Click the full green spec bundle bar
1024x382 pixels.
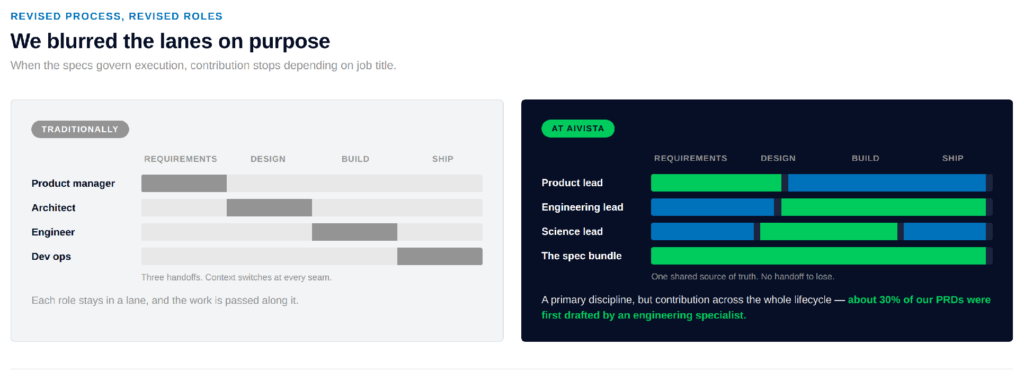click(x=818, y=256)
